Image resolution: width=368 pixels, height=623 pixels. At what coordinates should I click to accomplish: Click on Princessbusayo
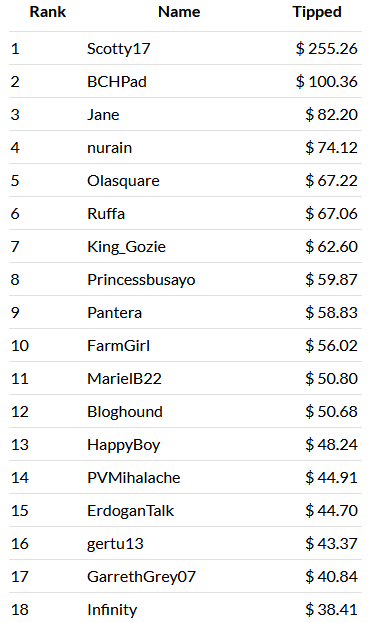tap(141, 280)
